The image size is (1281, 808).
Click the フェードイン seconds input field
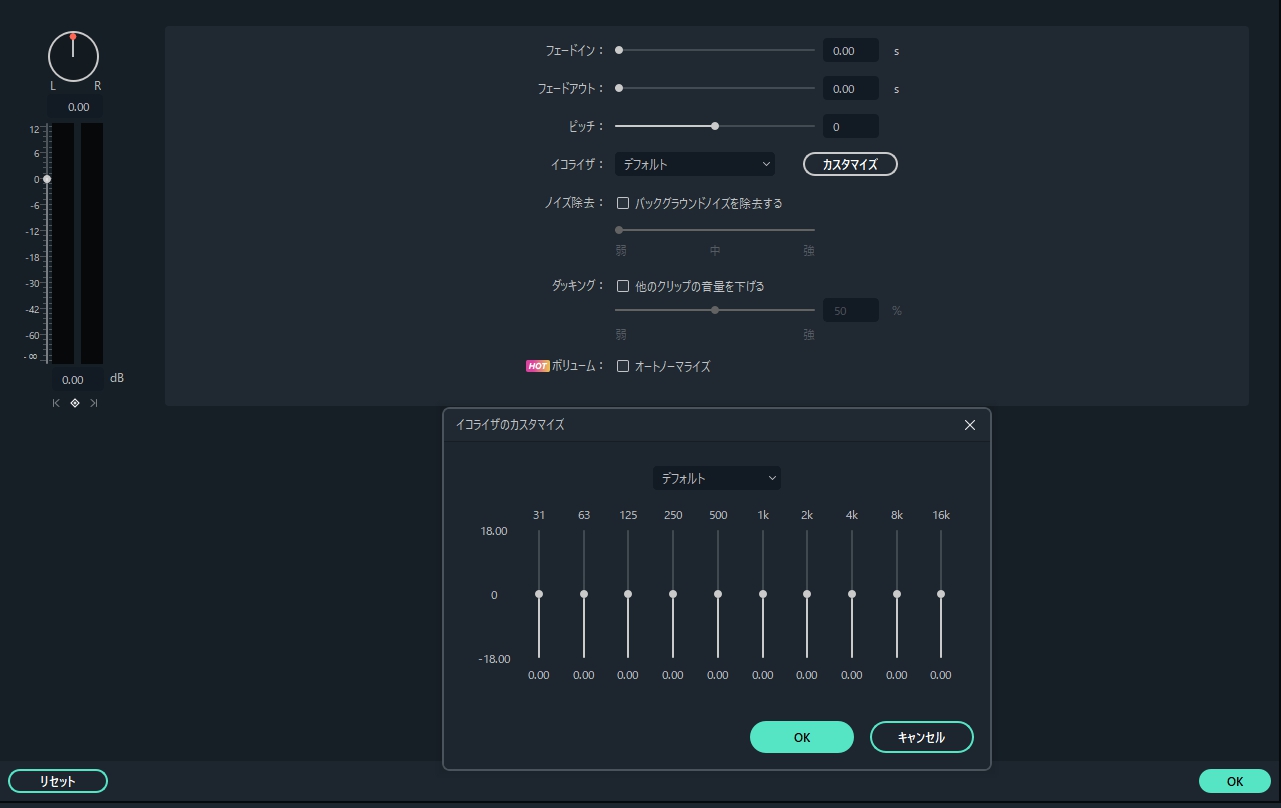[850, 50]
